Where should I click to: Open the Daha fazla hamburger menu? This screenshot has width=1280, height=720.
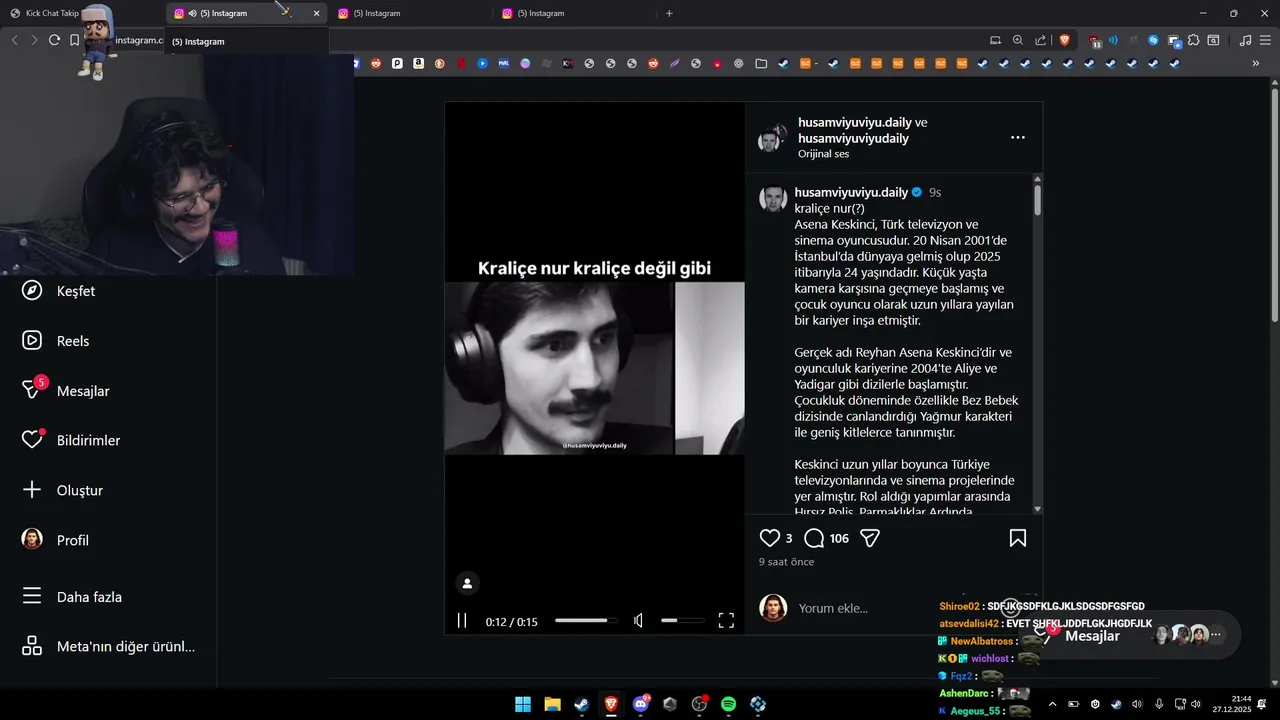point(32,596)
